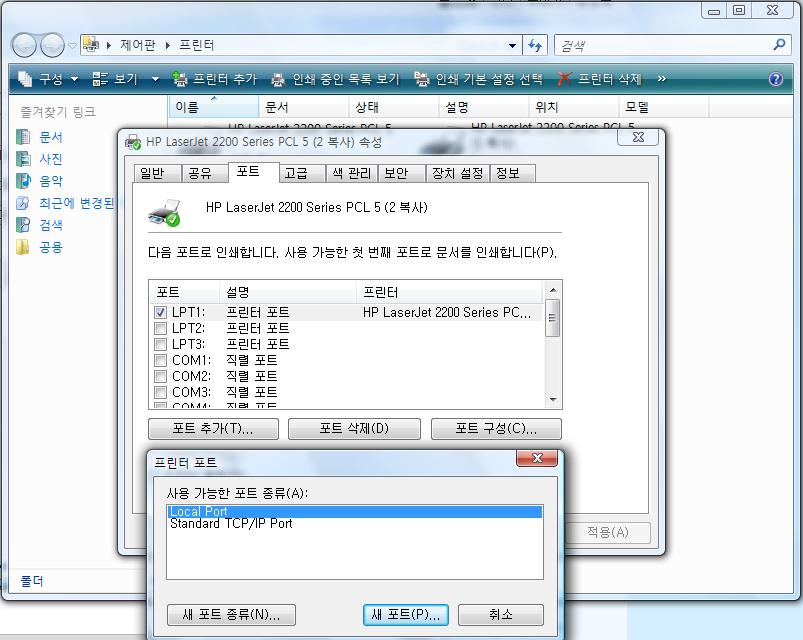Click the down arrow of the port list scrollbar
Image resolution: width=803 pixels, height=640 pixels.
click(553, 399)
